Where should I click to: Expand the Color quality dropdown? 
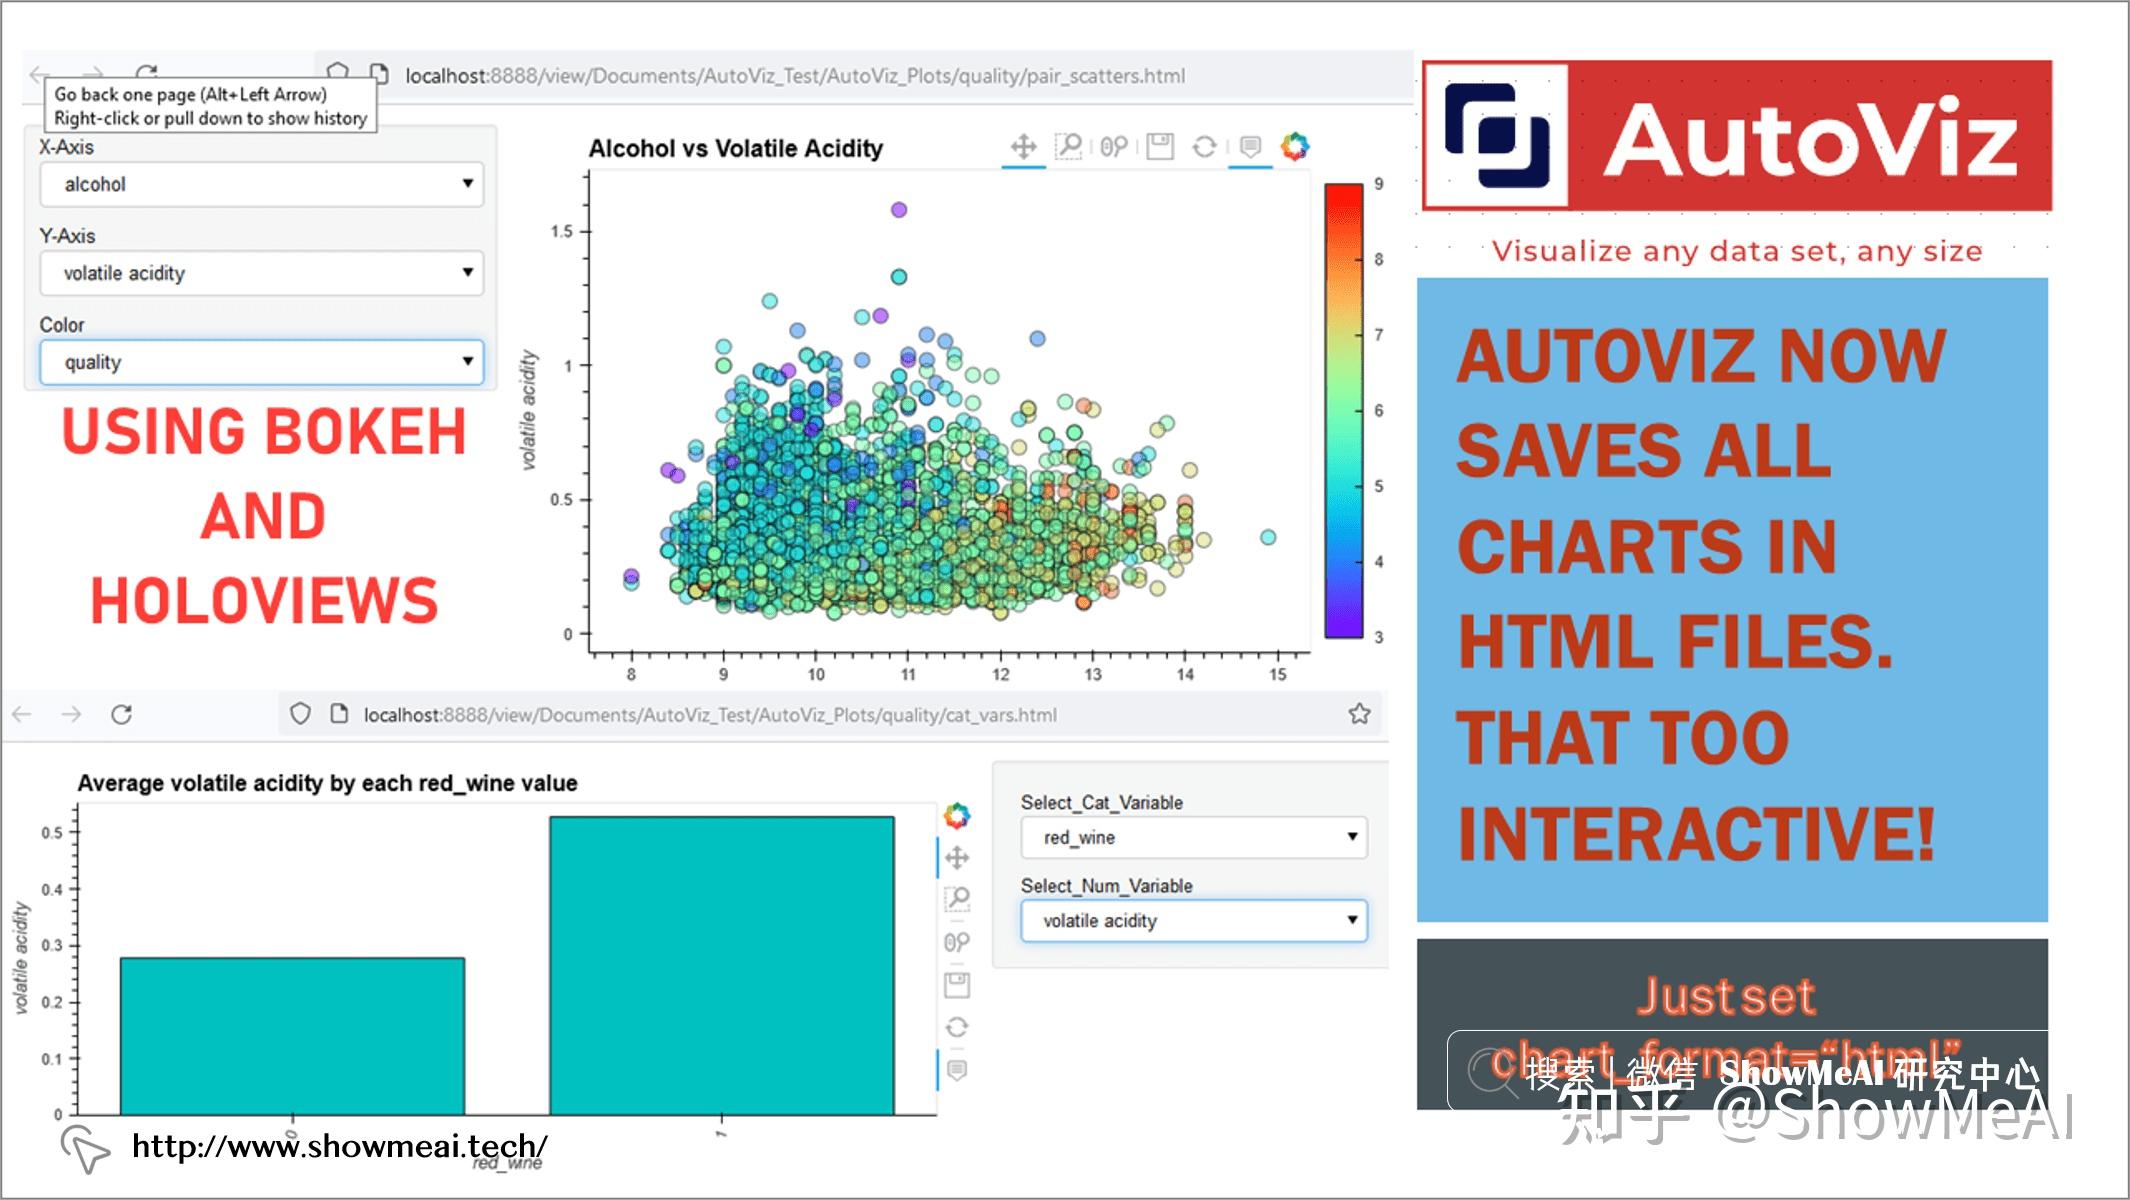[x=261, y=362]
